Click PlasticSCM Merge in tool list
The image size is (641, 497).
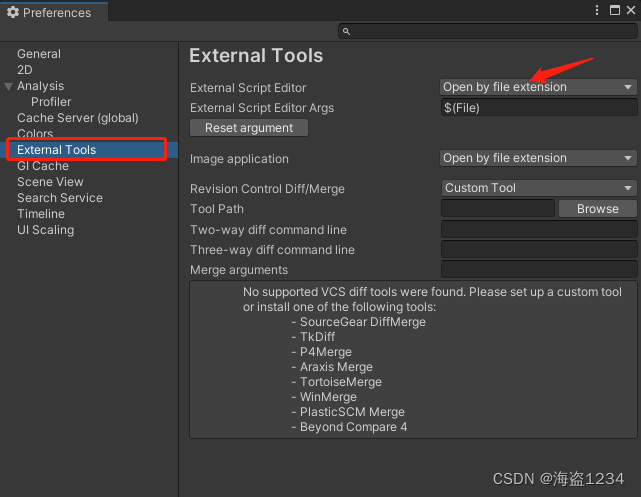point(352,412)
